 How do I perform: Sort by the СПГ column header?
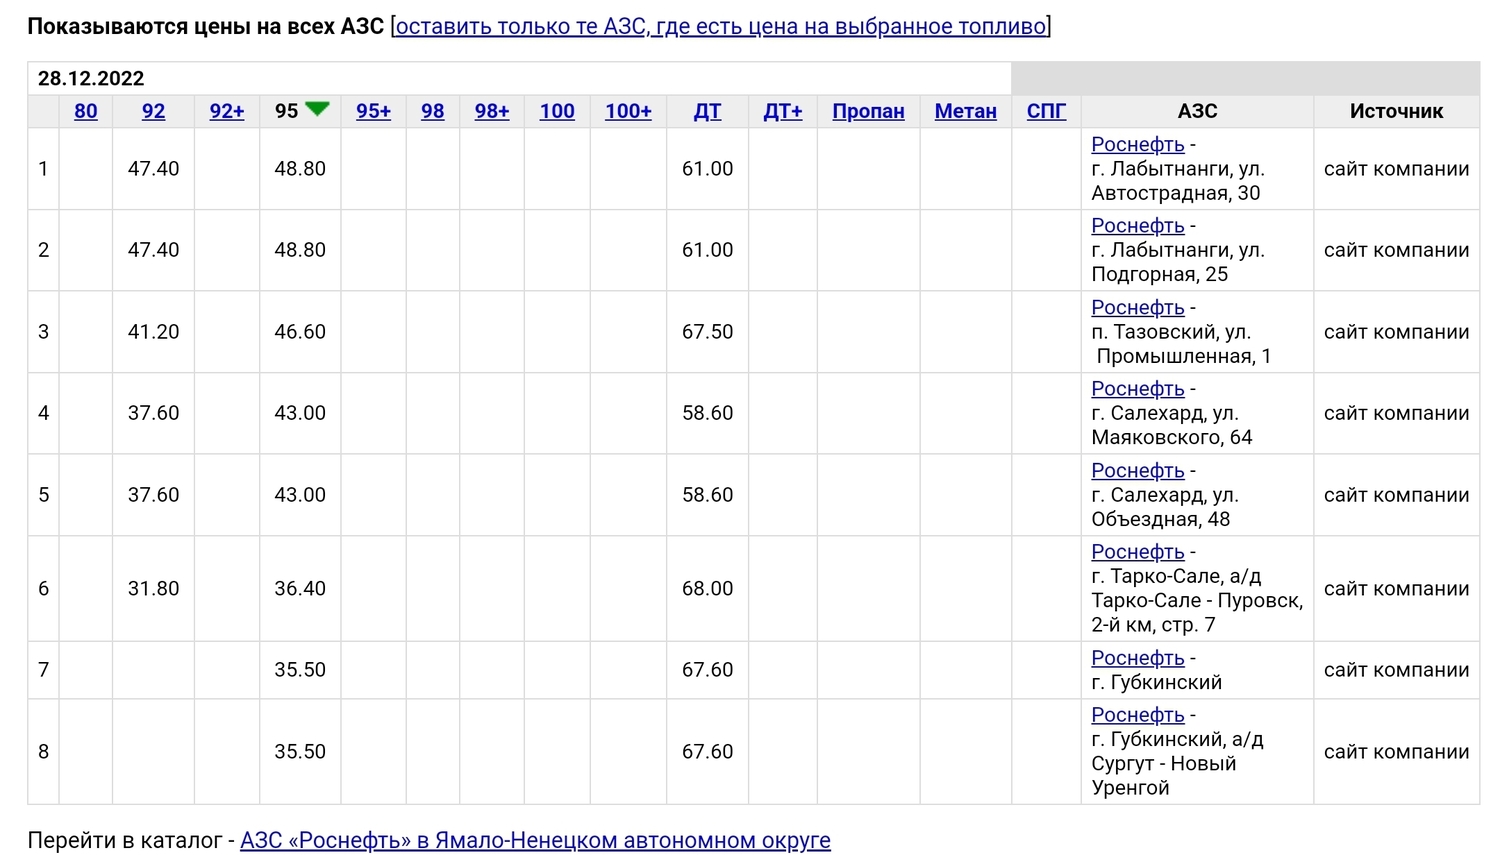click(x=1046, y=111)
